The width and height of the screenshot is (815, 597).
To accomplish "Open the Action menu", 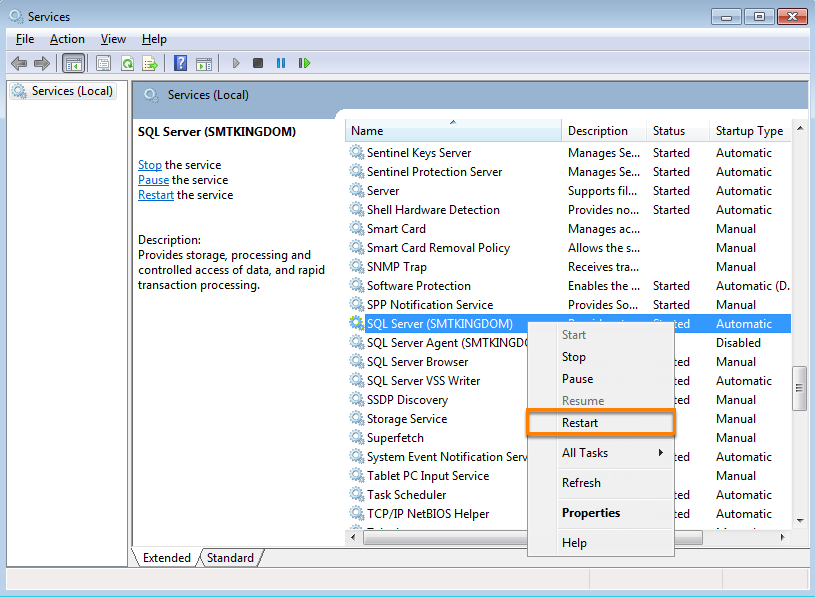I will coord(67,39).
